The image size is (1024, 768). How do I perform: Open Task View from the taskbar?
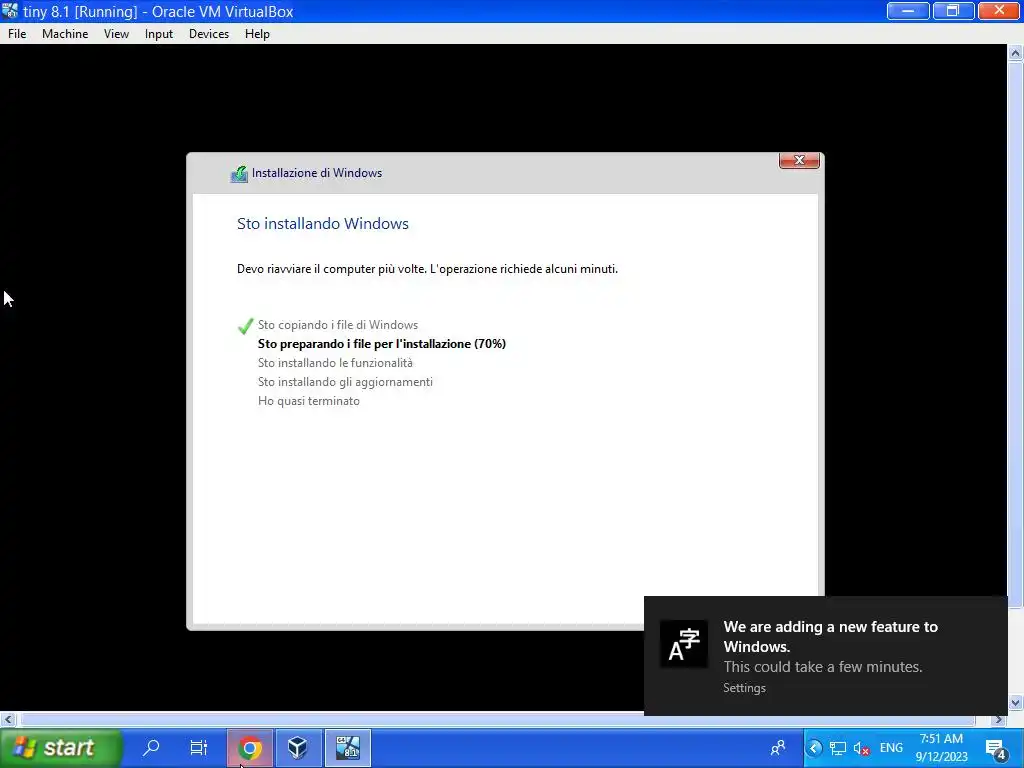199,748
